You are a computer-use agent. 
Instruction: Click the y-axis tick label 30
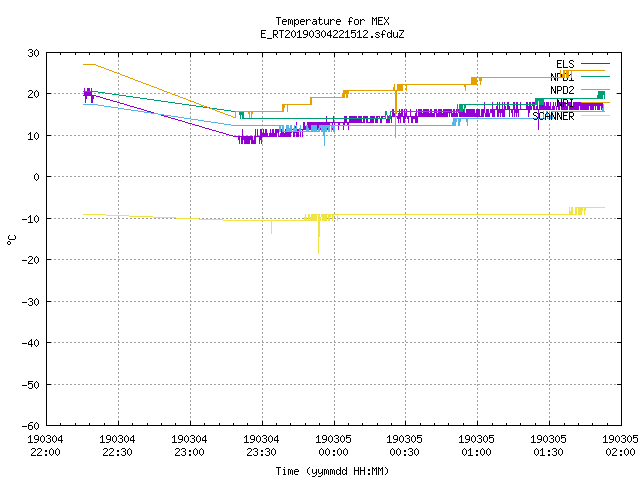(33, 53)
